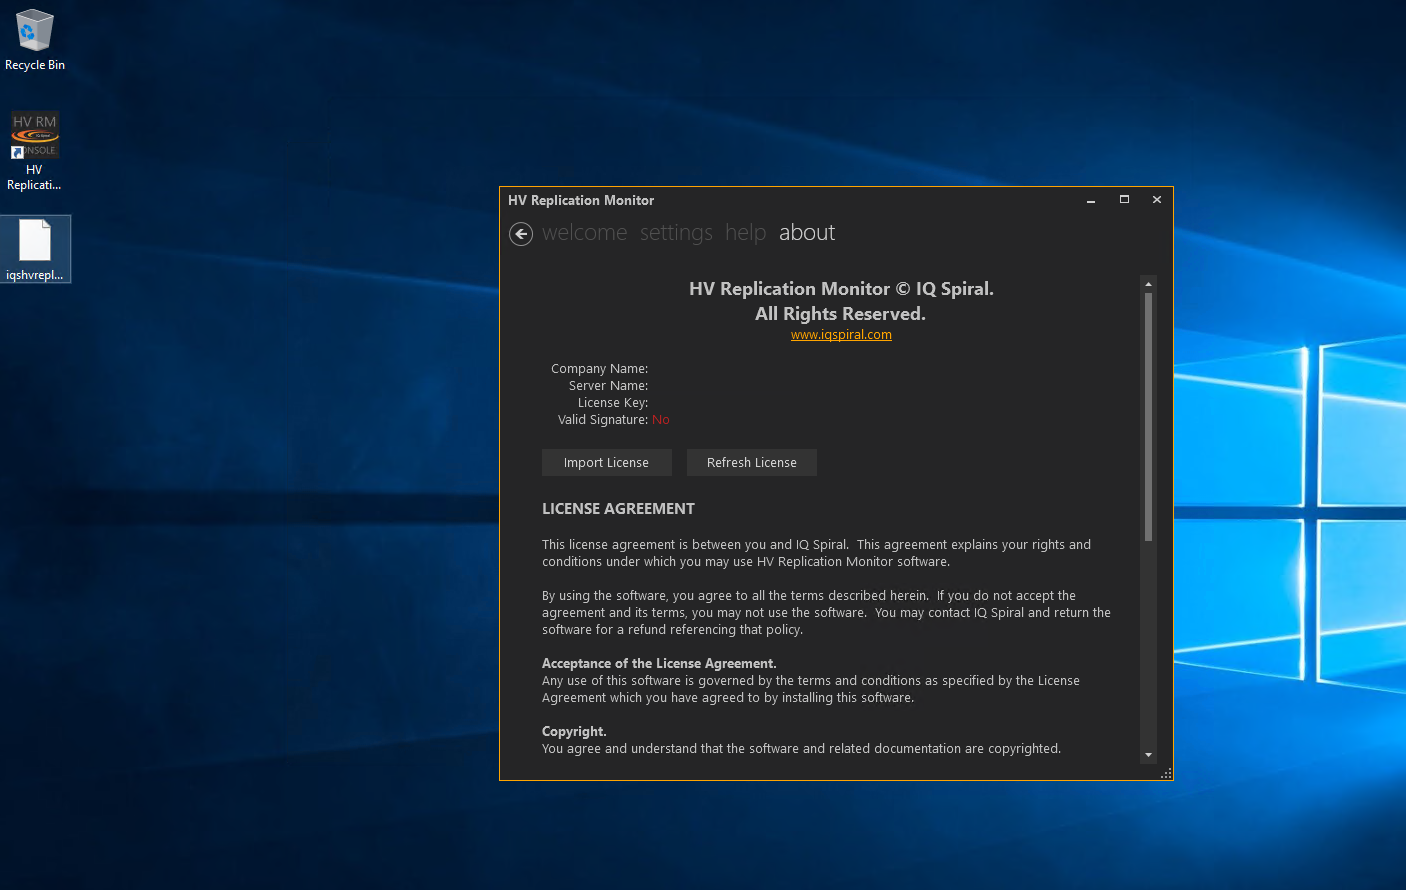
Task: Minimize the HV Replication Monitor window
Action: [x=1091, y=200]
